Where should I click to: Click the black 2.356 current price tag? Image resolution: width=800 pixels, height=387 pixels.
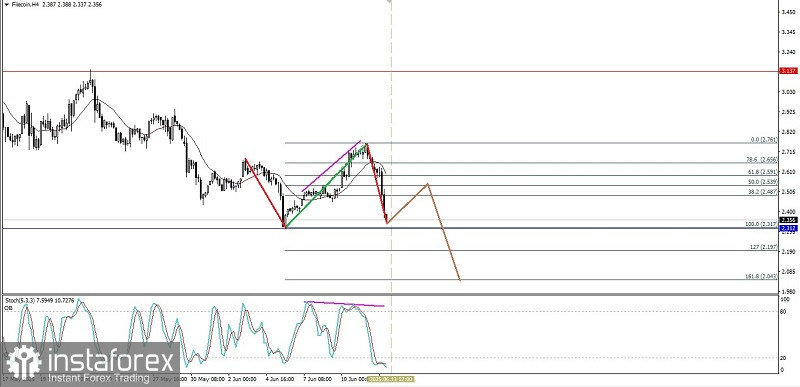coord(789,220)
